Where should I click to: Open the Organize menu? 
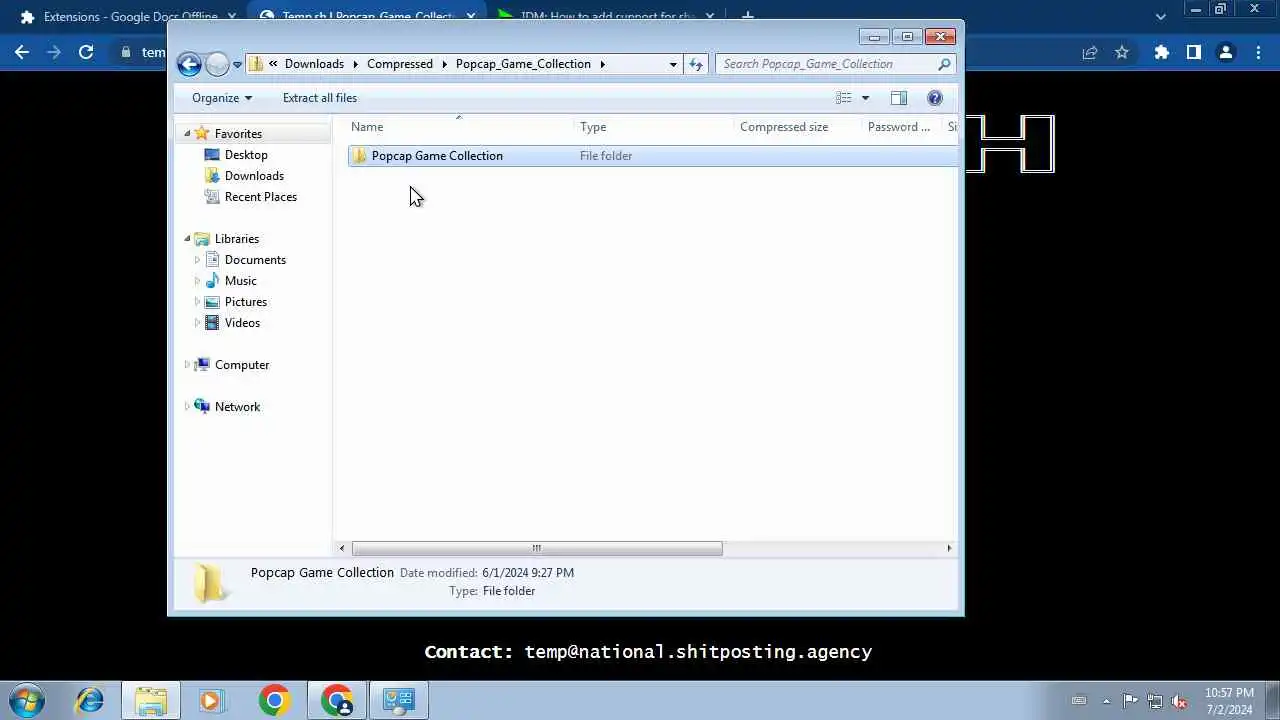coord(222,98)
